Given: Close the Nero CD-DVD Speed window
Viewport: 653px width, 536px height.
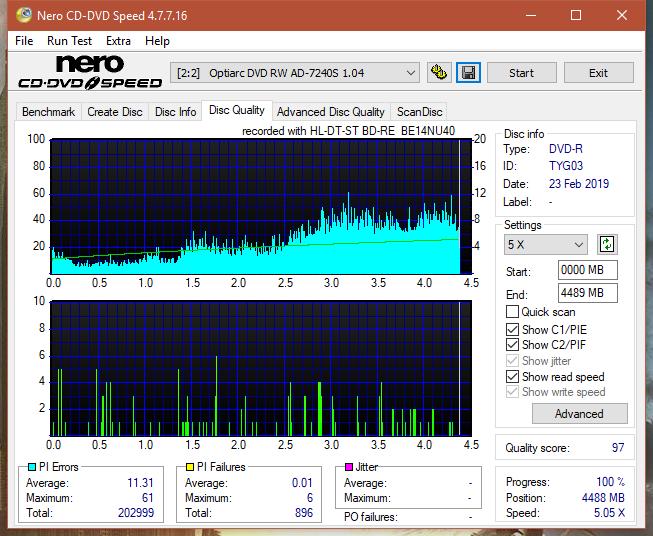Looking at the screenshot, I should tap(622, 15).
